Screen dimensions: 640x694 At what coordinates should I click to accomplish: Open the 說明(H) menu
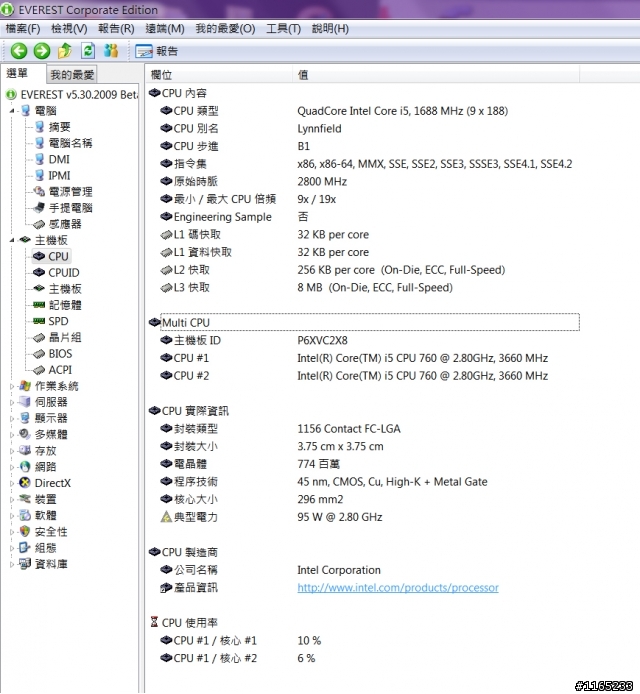[330, 29]
